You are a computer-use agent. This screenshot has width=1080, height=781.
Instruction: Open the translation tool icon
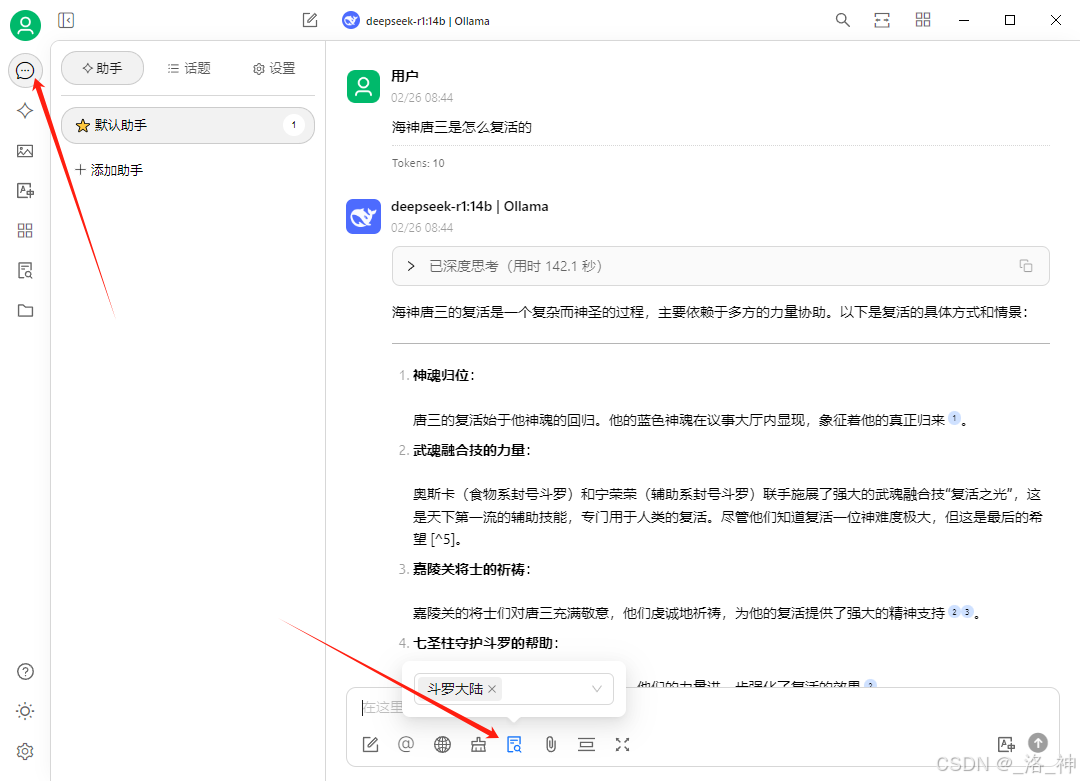(25, 190)
